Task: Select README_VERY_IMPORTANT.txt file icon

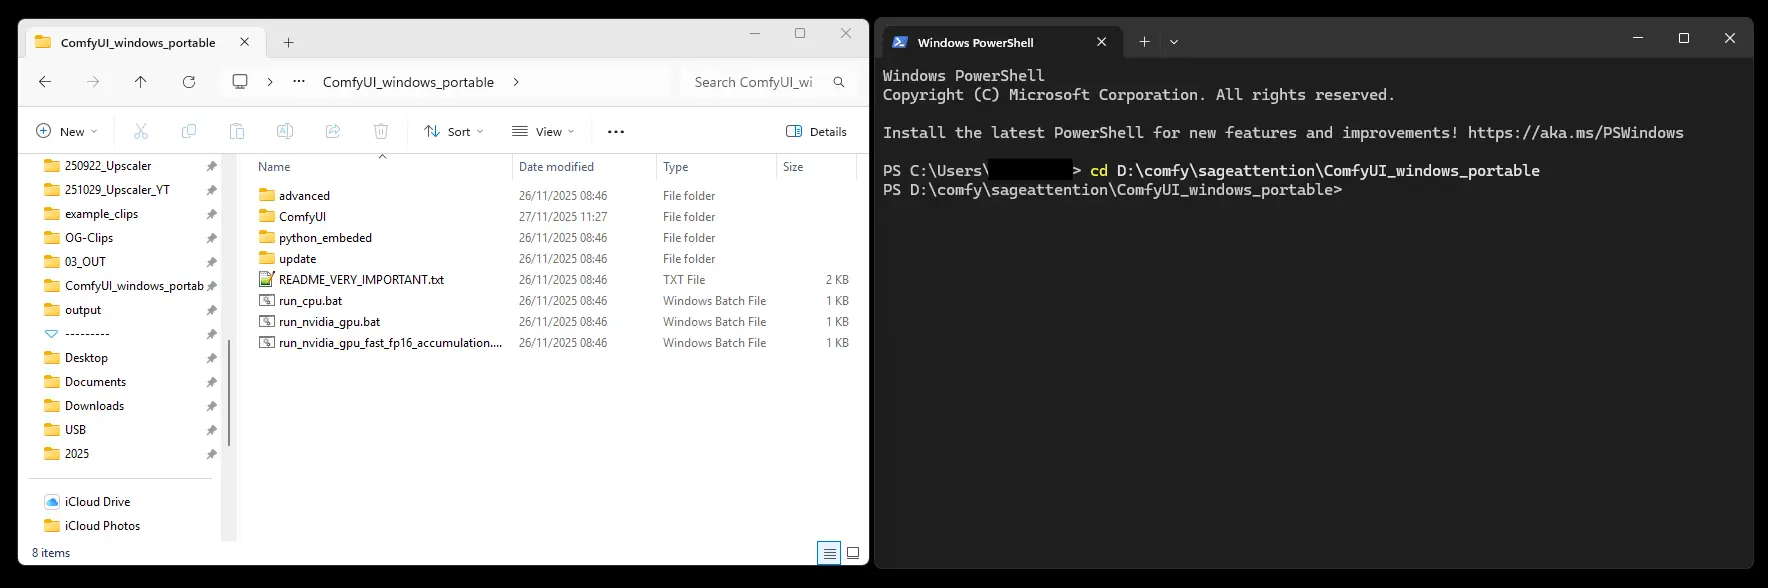Action: coord(267,279)
